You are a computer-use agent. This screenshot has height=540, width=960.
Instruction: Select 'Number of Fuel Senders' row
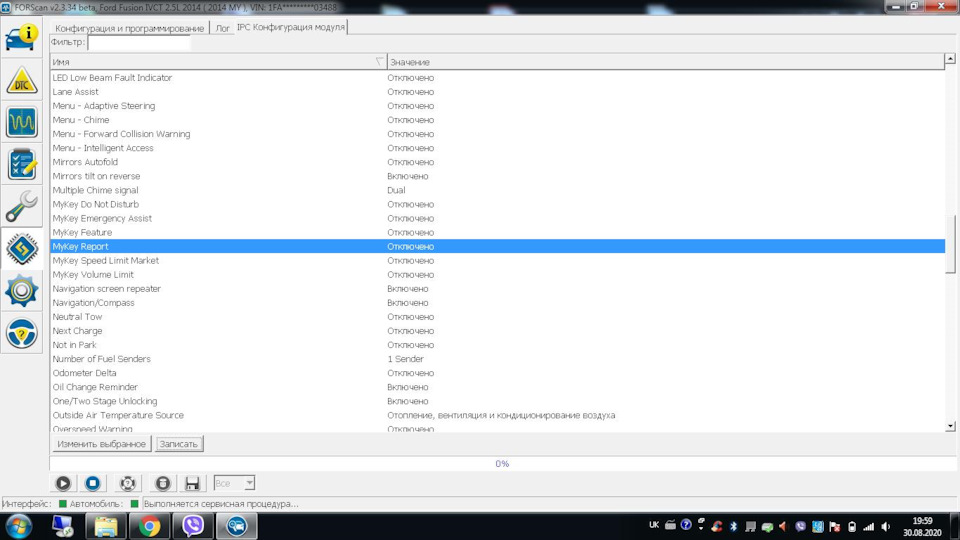tap(497, 359)
